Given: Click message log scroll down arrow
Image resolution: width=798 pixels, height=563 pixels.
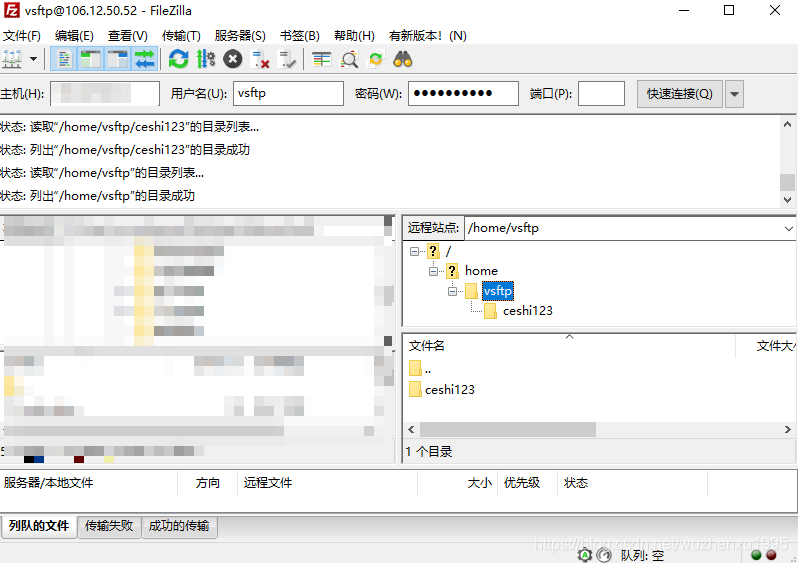Looking at the screenshot, I should click(787, 200).
